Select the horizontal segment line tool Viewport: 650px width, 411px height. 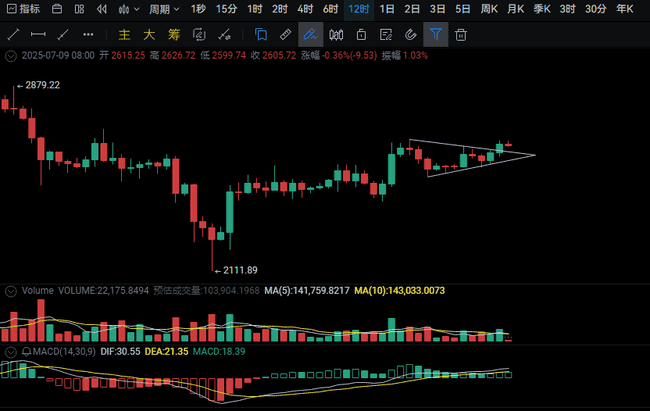38,34
